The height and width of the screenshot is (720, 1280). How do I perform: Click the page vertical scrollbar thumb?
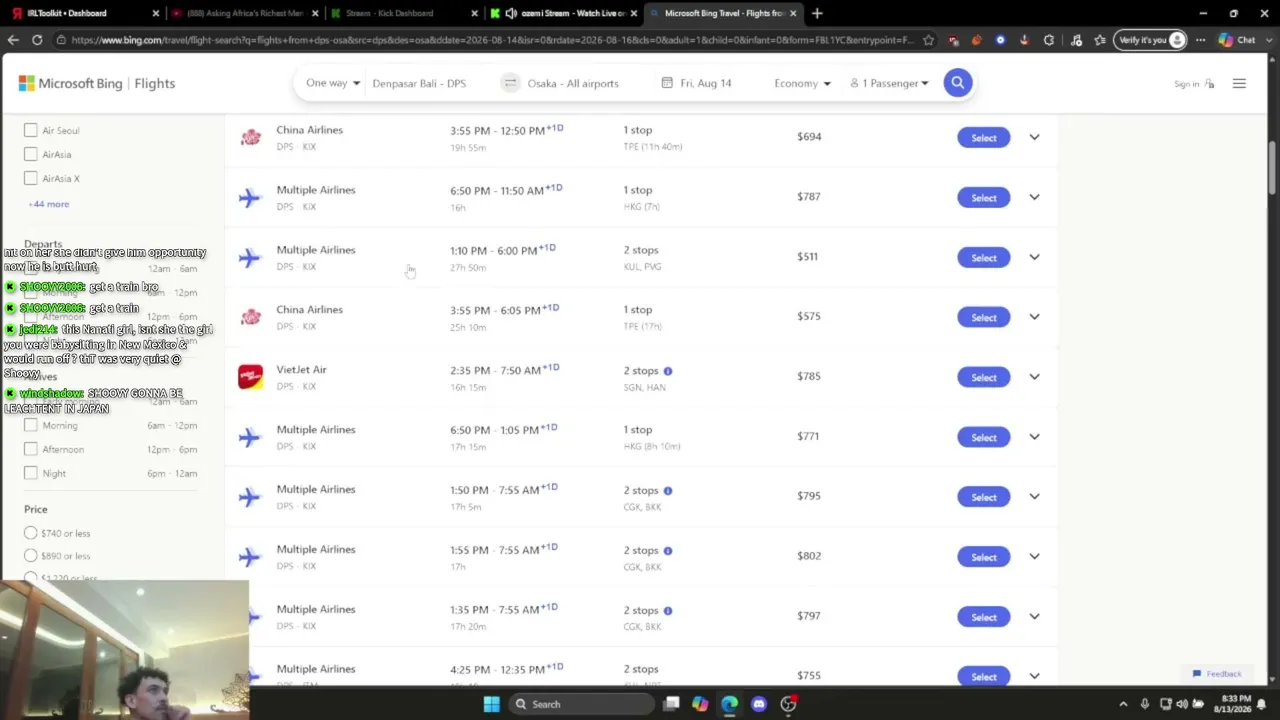1272,169
